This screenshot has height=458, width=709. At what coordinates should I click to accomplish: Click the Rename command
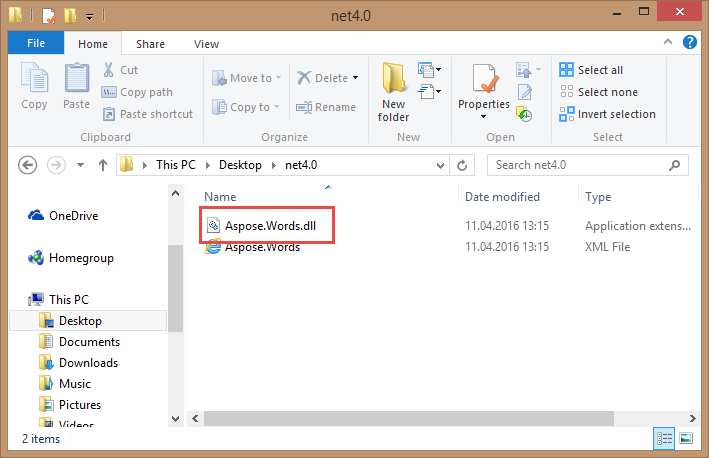click(326, 107)
